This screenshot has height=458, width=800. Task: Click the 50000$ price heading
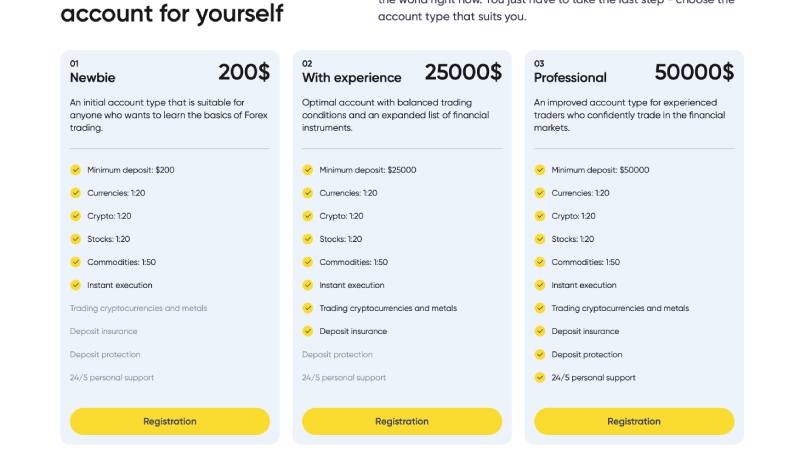(694, 72)
